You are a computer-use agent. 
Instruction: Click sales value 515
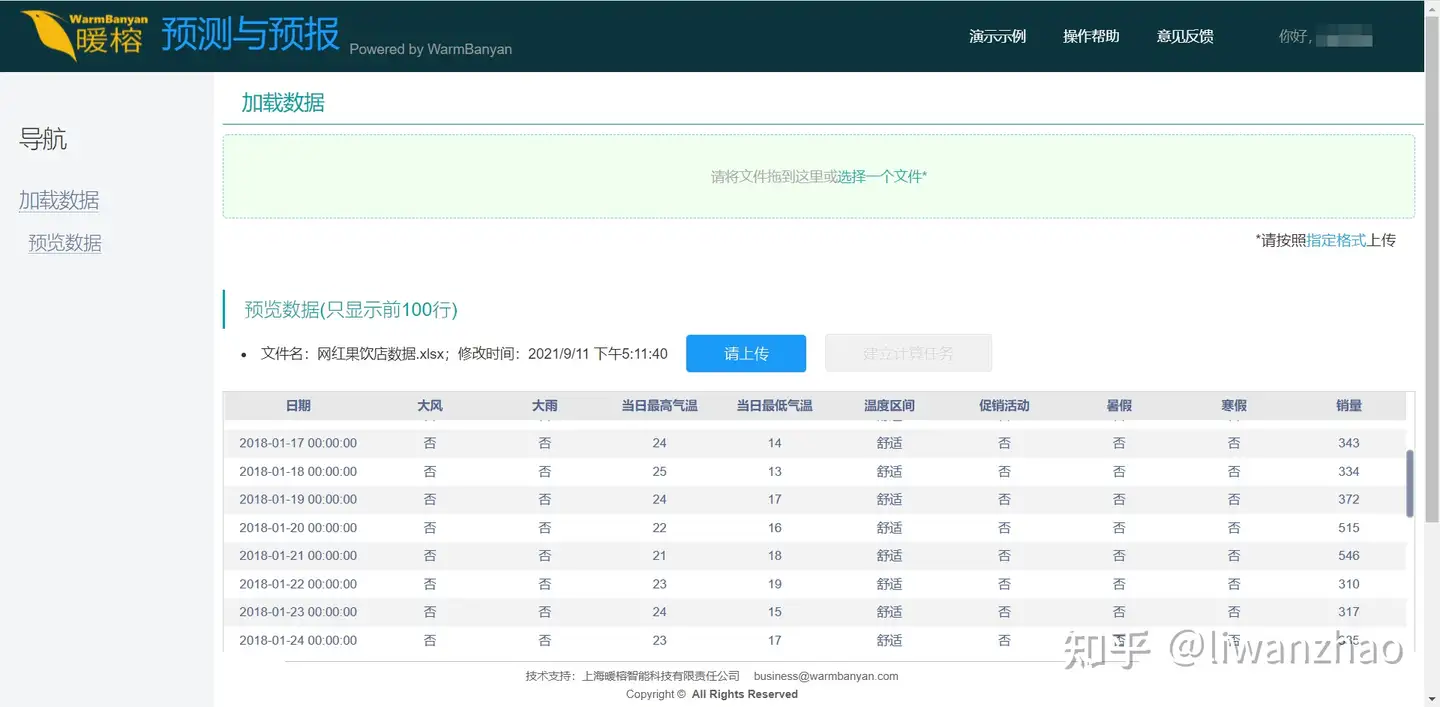click(x=1349, y=527)
